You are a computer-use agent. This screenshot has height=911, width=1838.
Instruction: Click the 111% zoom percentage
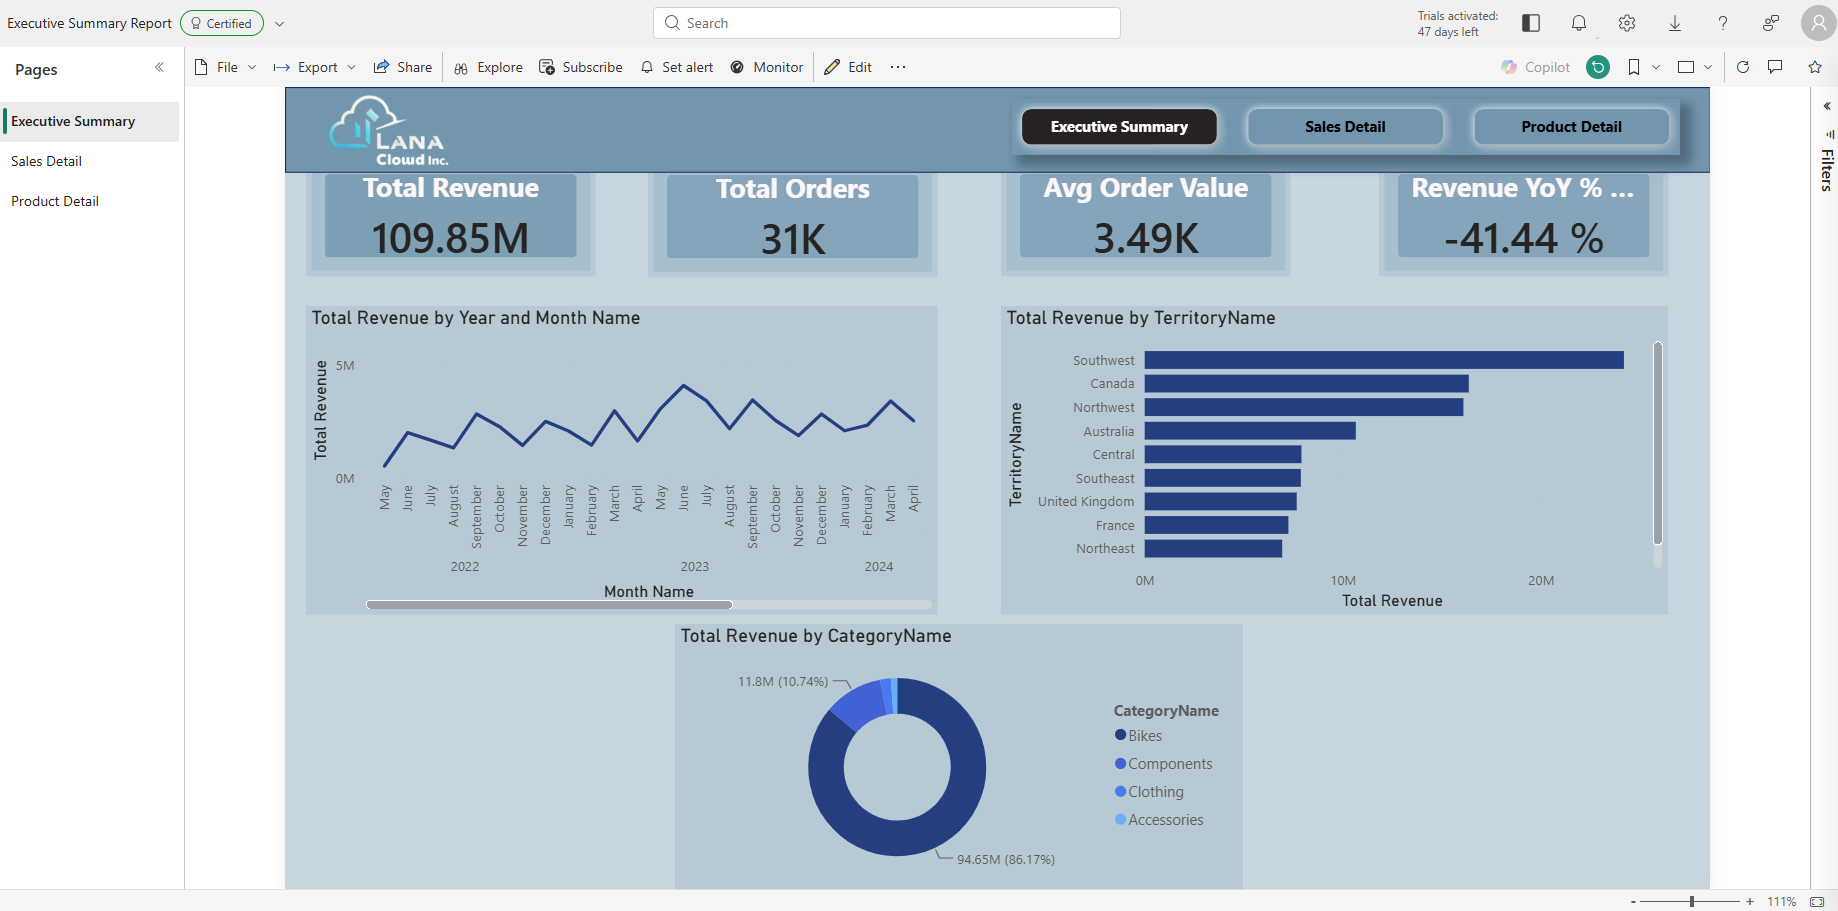[1782, 901]
